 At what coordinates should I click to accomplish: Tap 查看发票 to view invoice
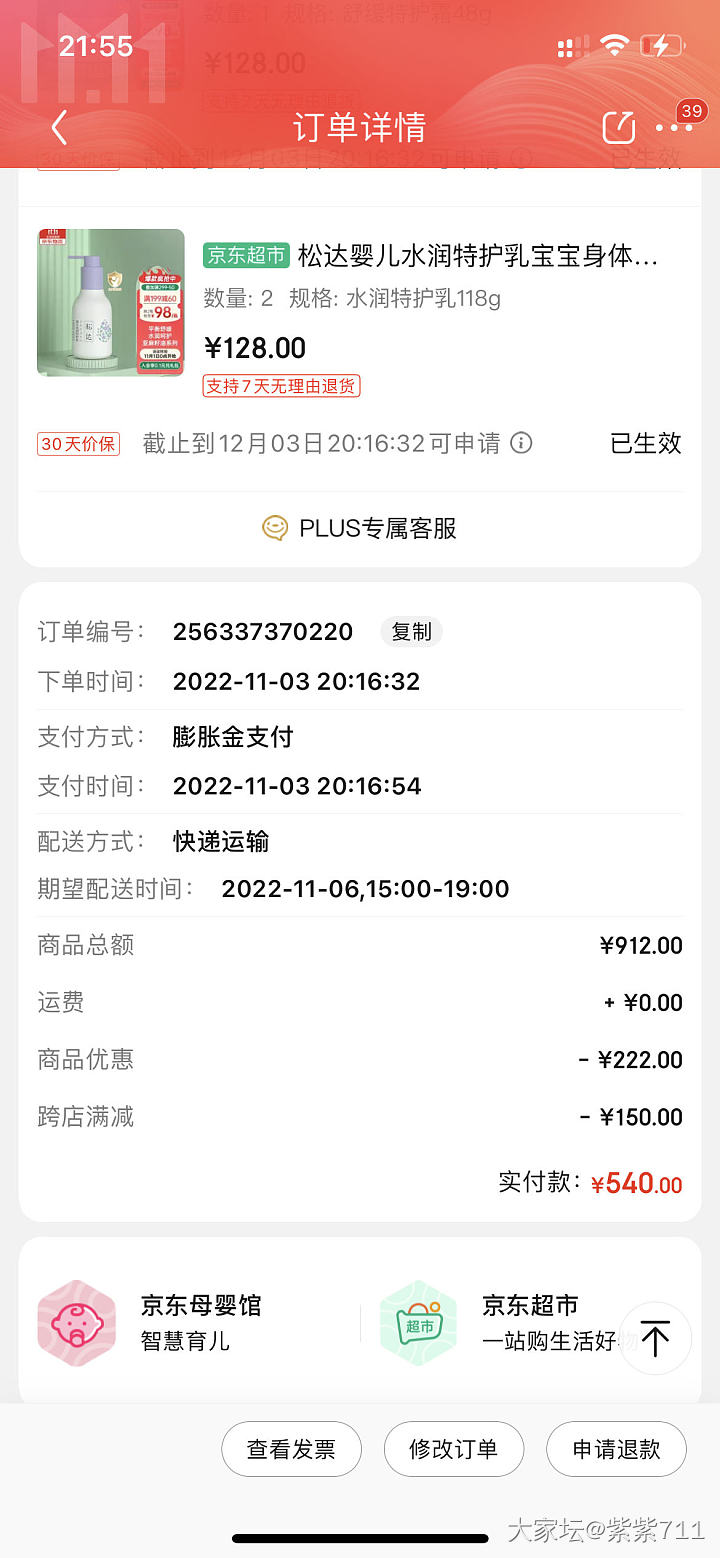pyautogui.click(x=291, y=1449)
